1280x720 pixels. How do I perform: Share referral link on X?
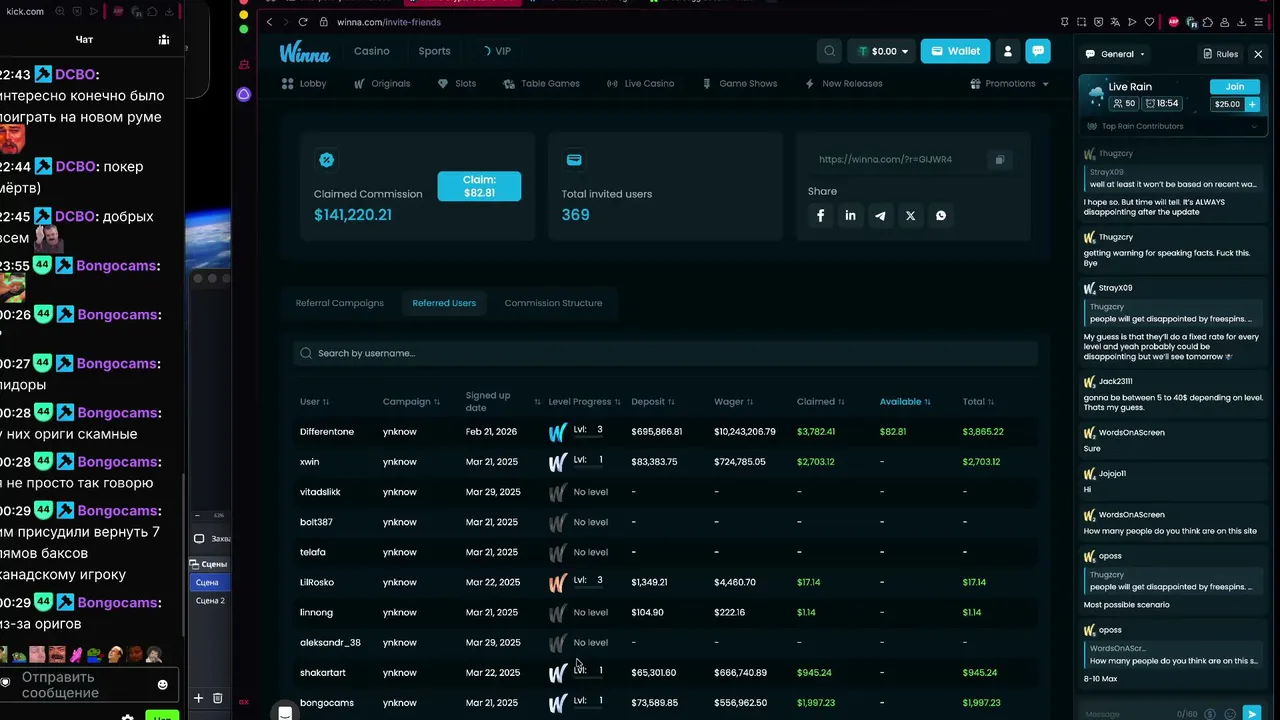[x=910, y=216]
